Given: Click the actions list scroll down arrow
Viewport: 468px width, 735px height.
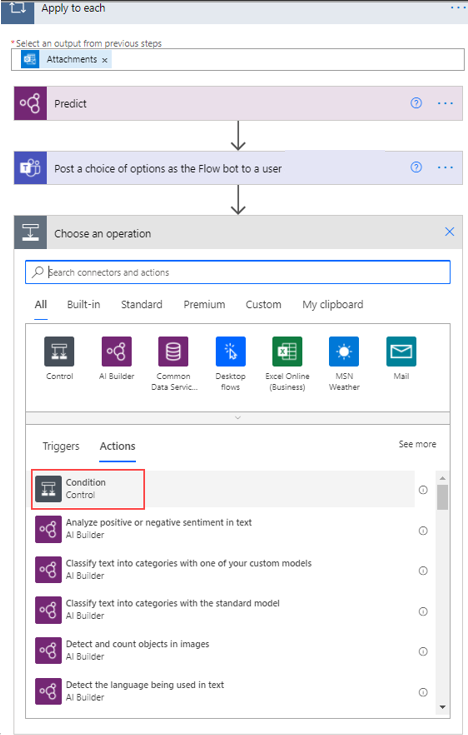Looking at the screenshot, I should (x=442, y=707).
